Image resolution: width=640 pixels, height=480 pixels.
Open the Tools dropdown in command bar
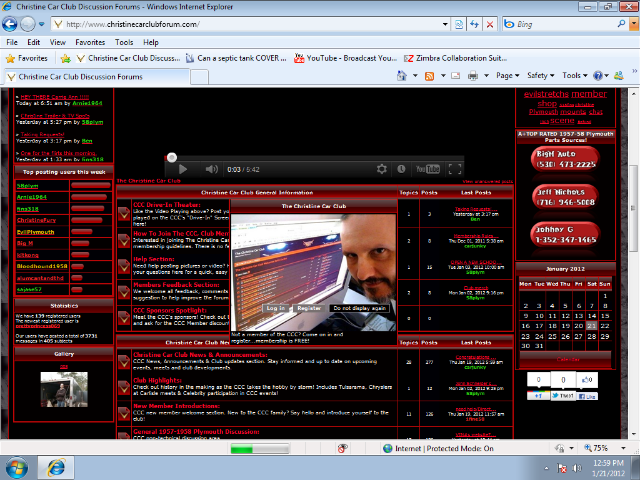point(575,76)
